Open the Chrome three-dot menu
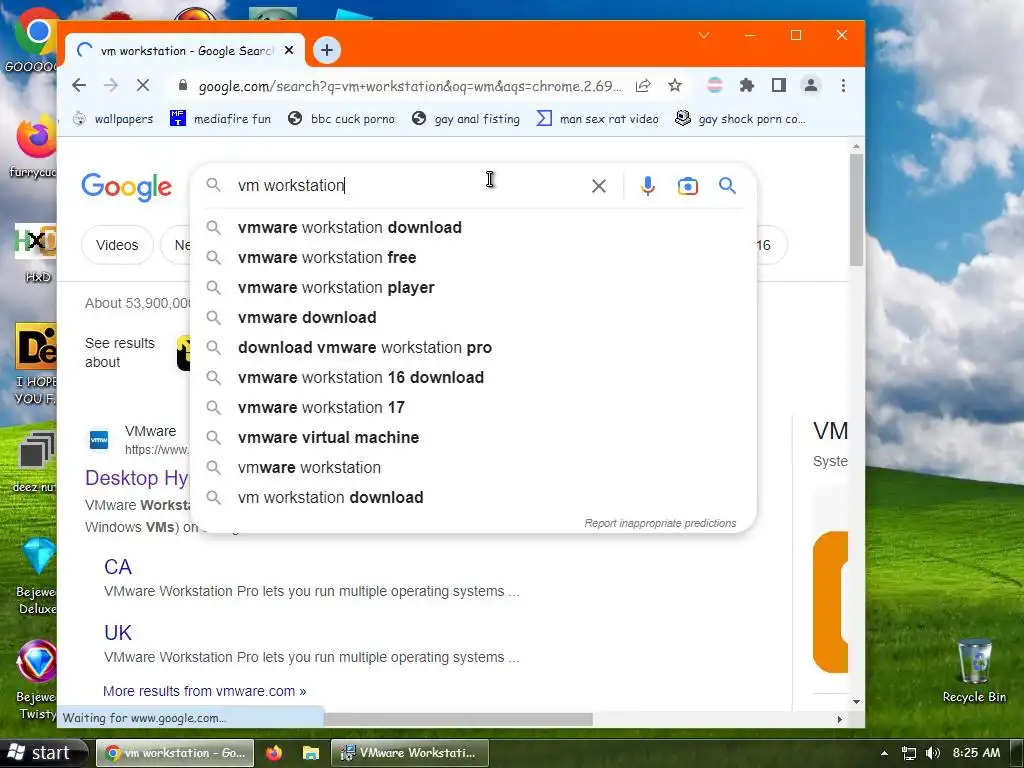This screenshot has width=1024, height=768. [843, 86]
